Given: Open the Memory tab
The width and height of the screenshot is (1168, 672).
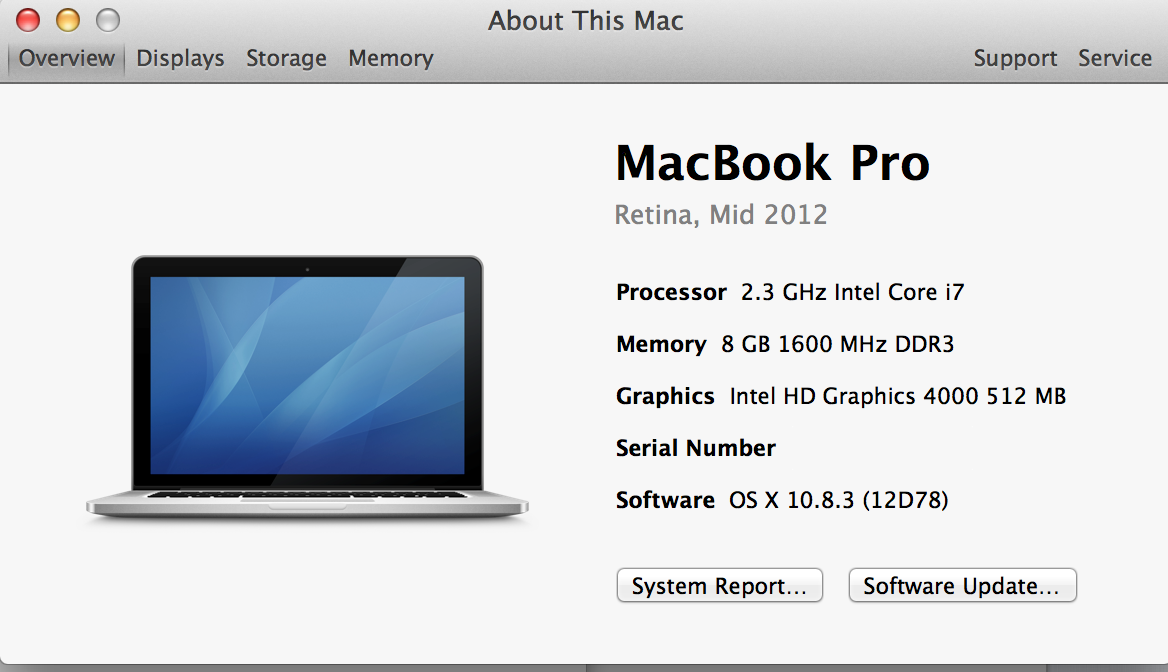Looking at the screenshot, I should pyautogui.click(x=390, y=58).
